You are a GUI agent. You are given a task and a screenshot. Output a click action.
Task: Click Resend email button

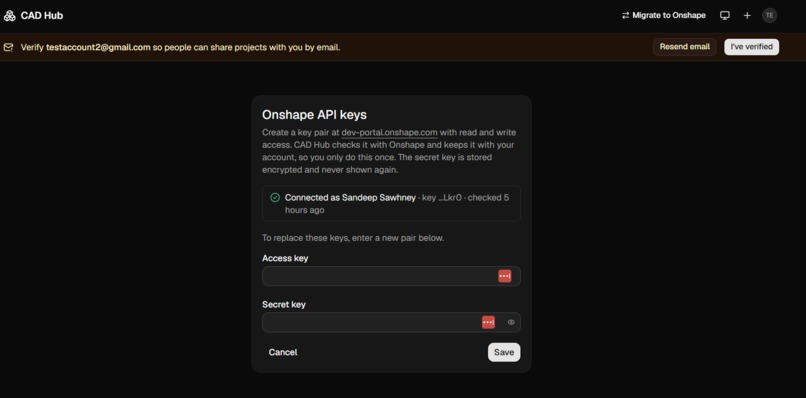pos(685,47)
